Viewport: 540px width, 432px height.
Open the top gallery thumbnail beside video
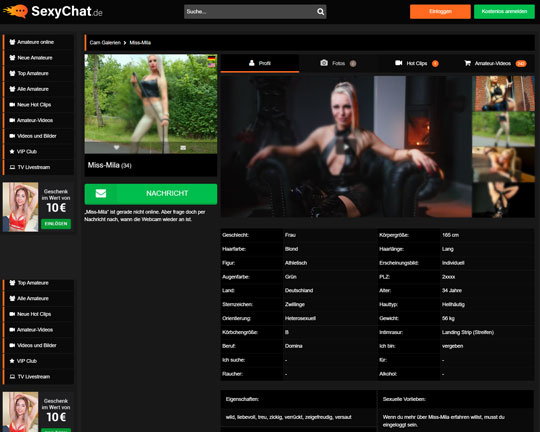tap(503, 93)
